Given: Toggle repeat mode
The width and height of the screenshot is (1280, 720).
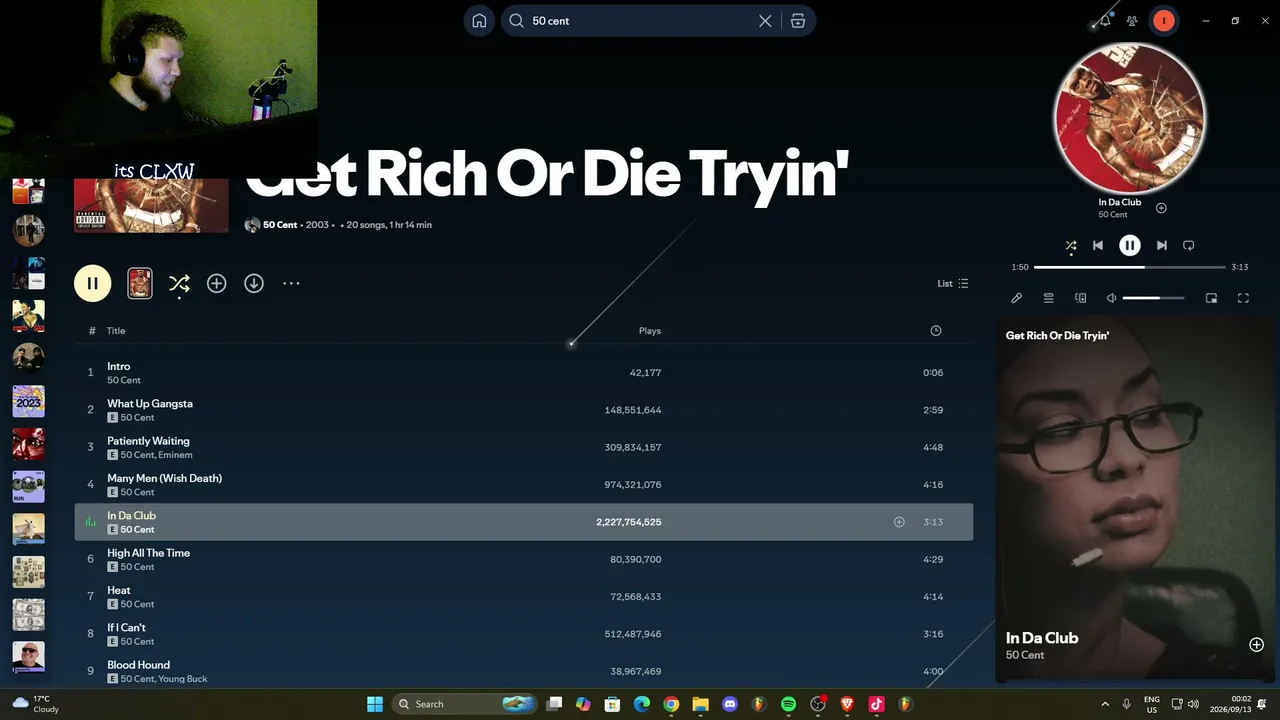Looking at the screenshot, I should tap(1189, 245).
